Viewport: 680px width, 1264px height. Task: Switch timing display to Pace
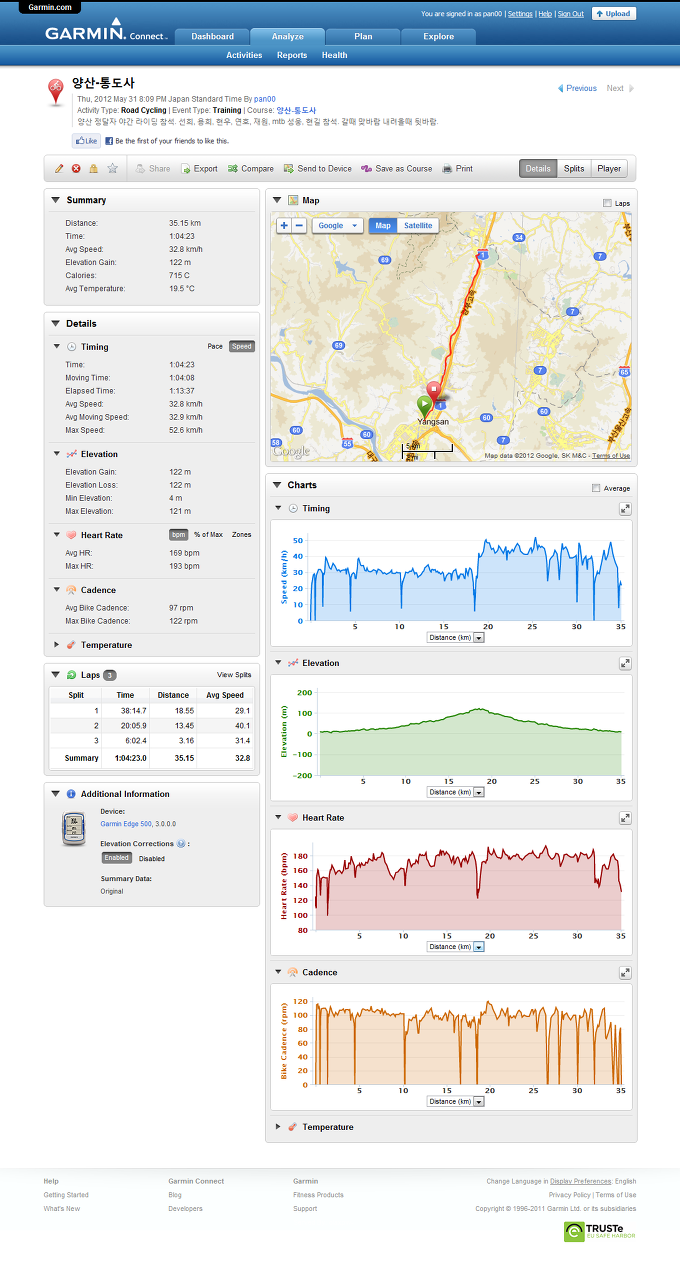[215, 346]
